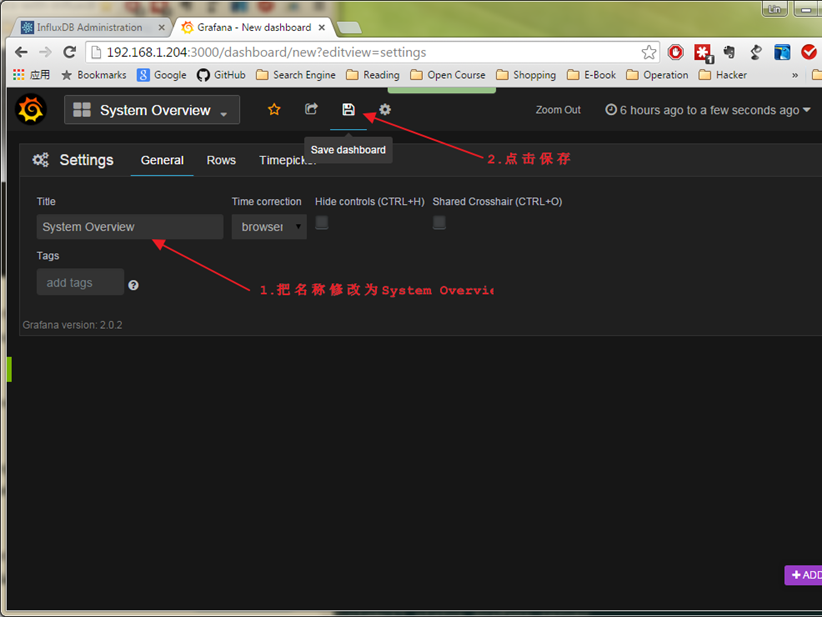Click the Title input field
Screen dimensions: 822x617
(x=130, y=227)
